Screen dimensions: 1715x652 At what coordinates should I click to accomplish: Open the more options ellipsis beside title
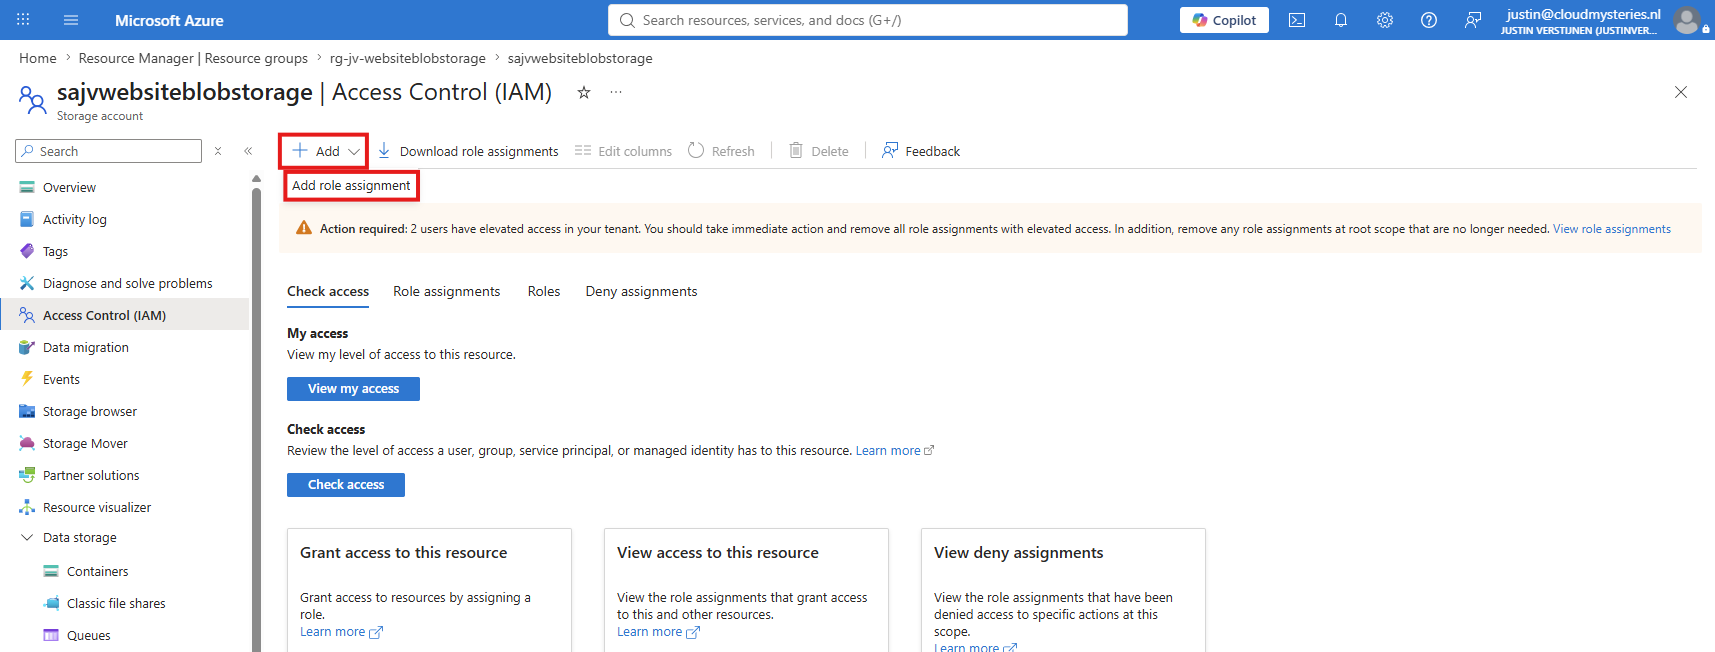(x=616, y=92)
